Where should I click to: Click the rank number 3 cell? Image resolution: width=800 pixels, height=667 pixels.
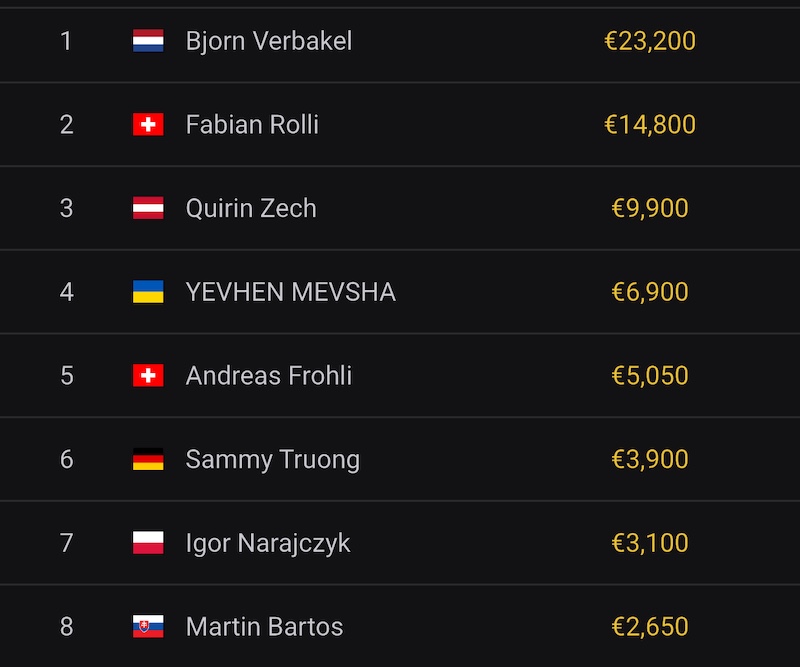click(x=67, y=208)
